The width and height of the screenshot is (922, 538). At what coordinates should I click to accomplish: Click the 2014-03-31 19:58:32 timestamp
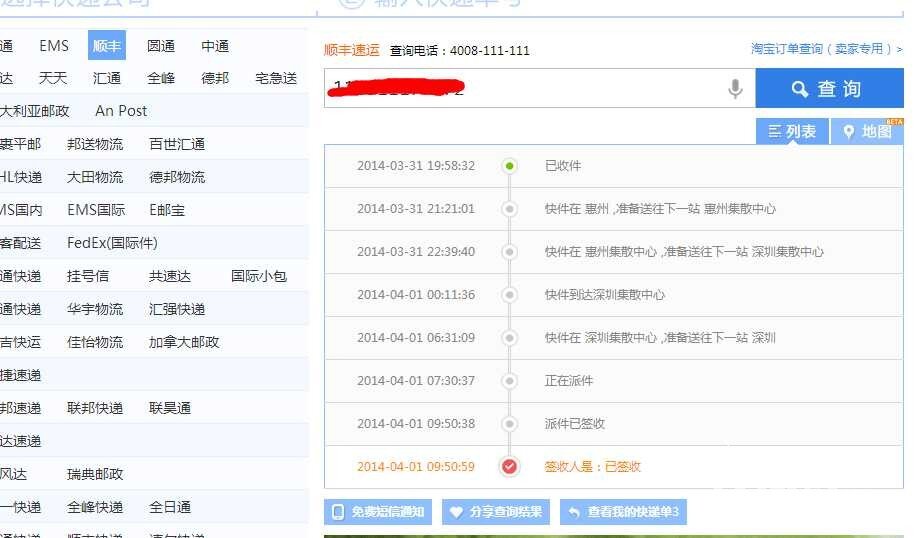(x=416, y=166)
